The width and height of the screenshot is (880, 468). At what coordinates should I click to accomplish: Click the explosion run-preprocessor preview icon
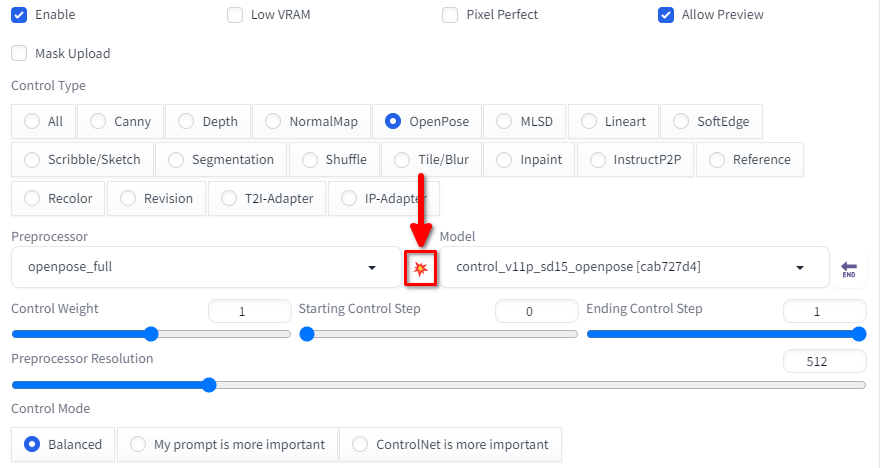tap(420, 268)
